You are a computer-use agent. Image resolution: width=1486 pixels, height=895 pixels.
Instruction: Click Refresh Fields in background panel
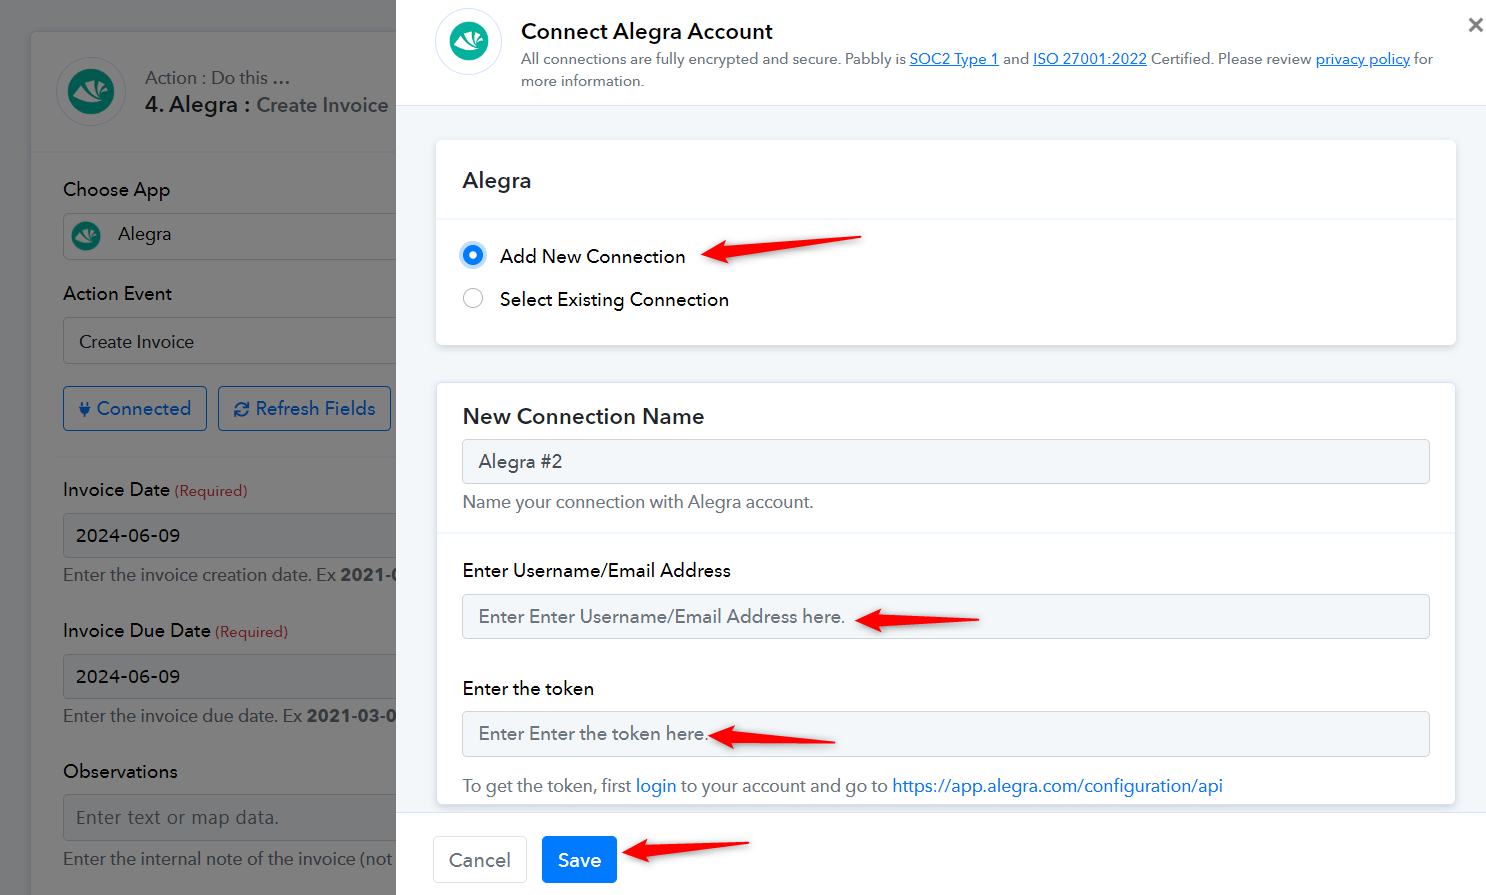[304, 408]
